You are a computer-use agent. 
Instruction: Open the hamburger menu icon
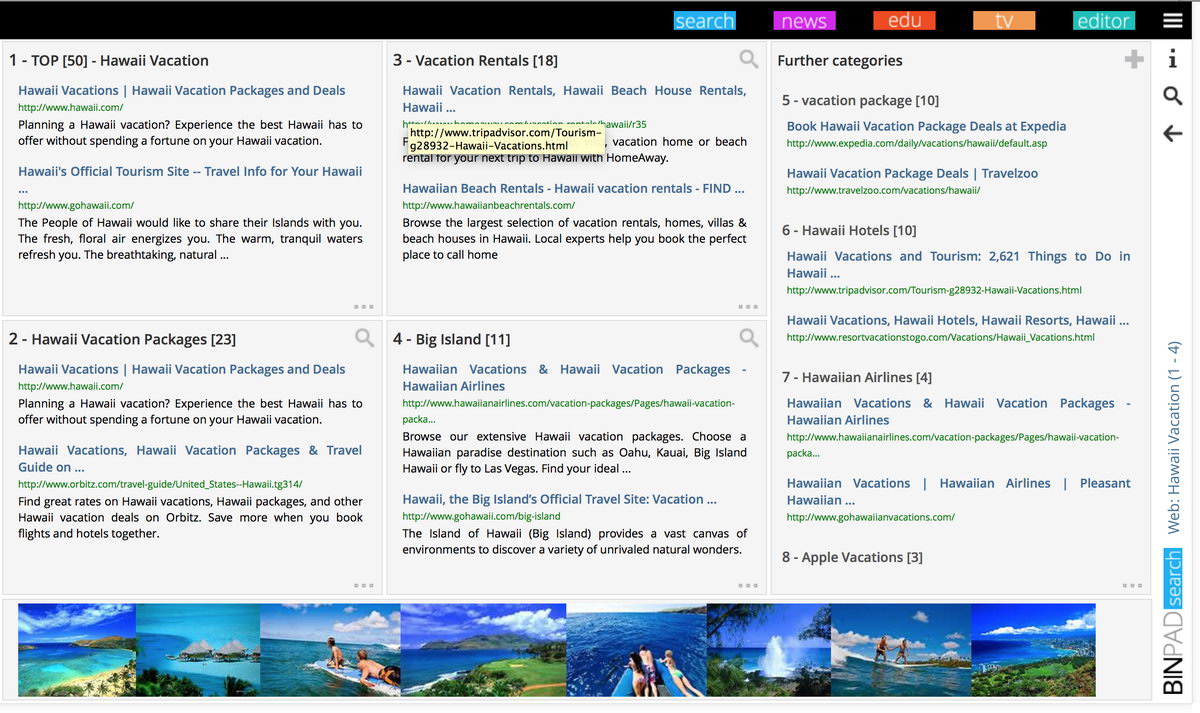[1172, 21]
